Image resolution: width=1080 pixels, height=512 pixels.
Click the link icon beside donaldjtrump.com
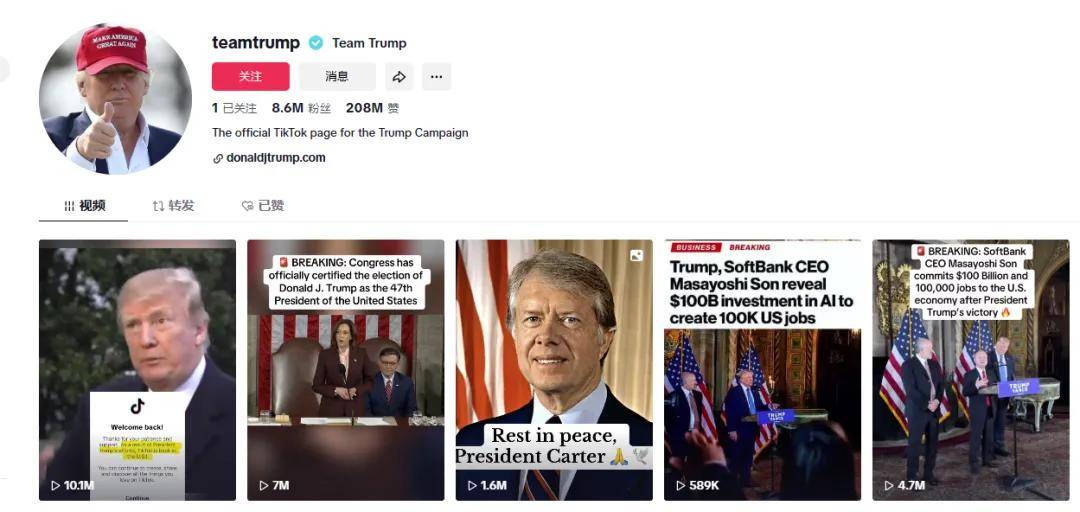(218, 158)
